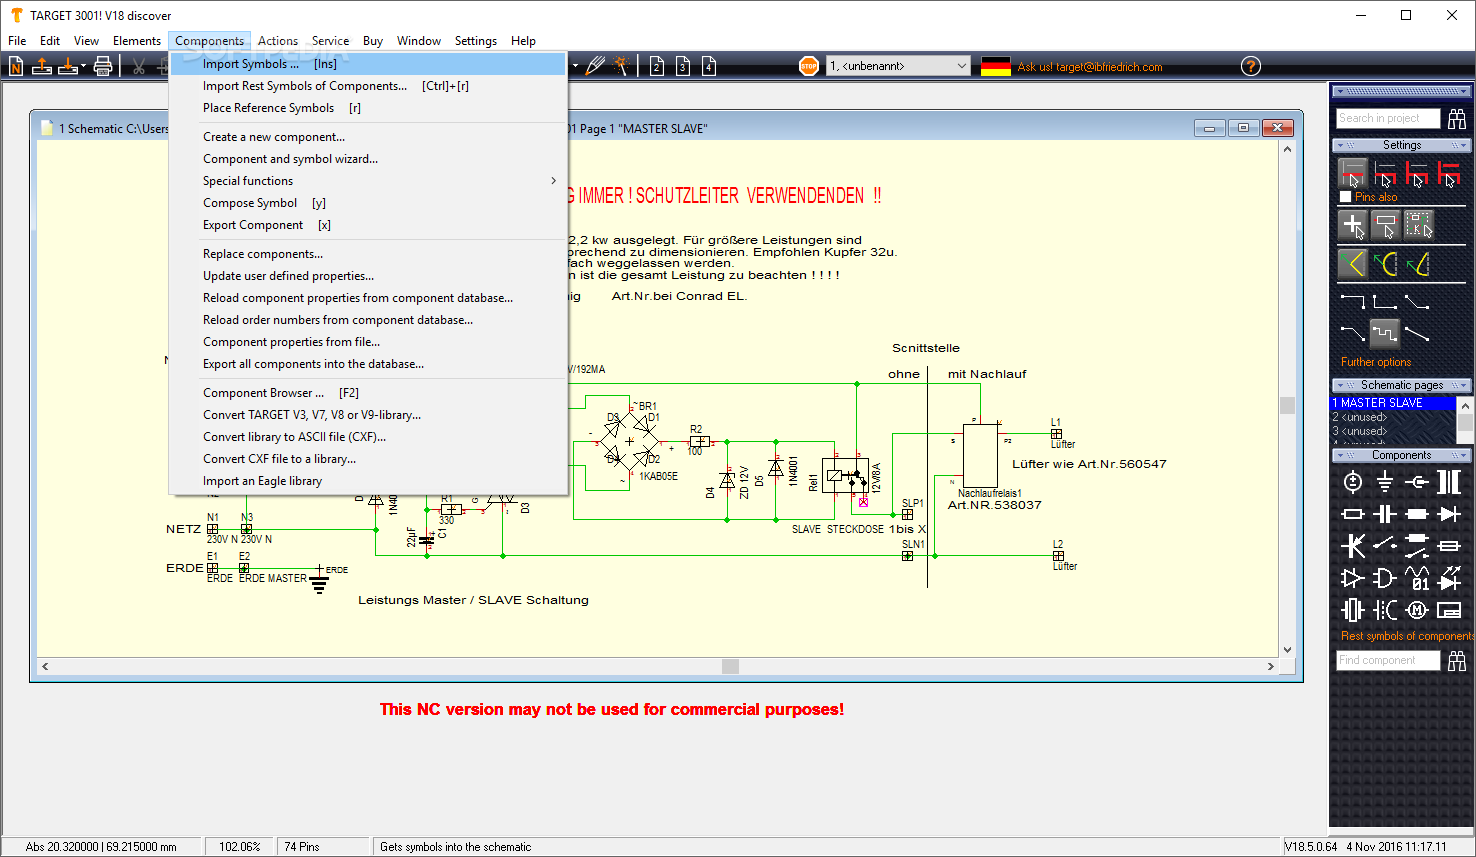Image resolution: width=1476 pixels, height=857 pixels.
Task: Select the transistor symbol component icon
Action: [x=1353, y=546]
